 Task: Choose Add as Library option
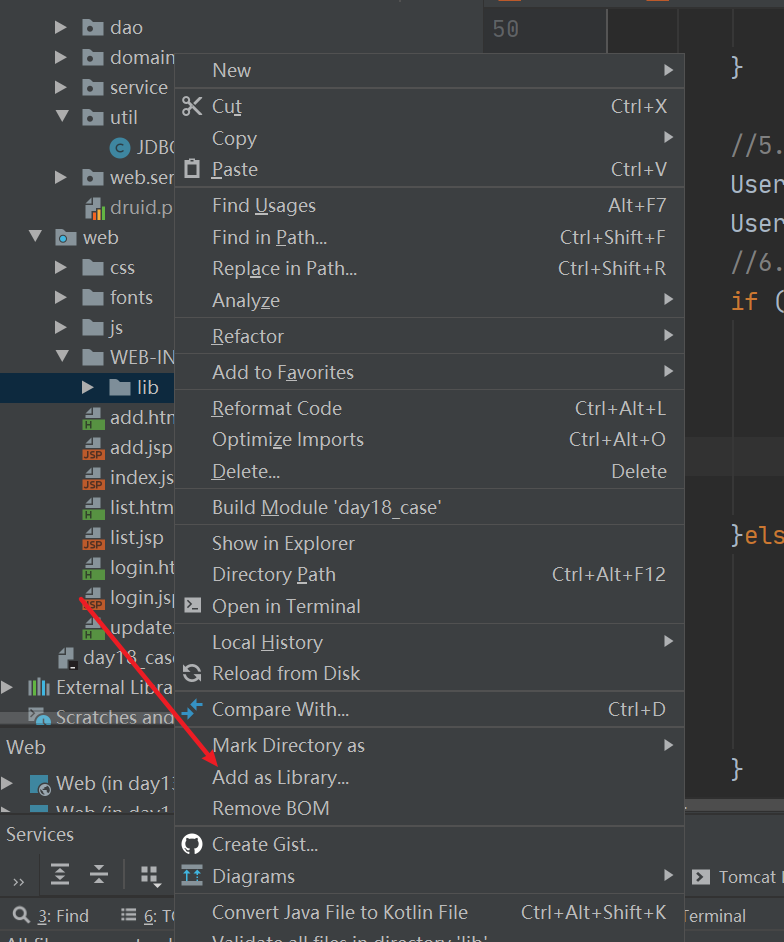[430, 777]
